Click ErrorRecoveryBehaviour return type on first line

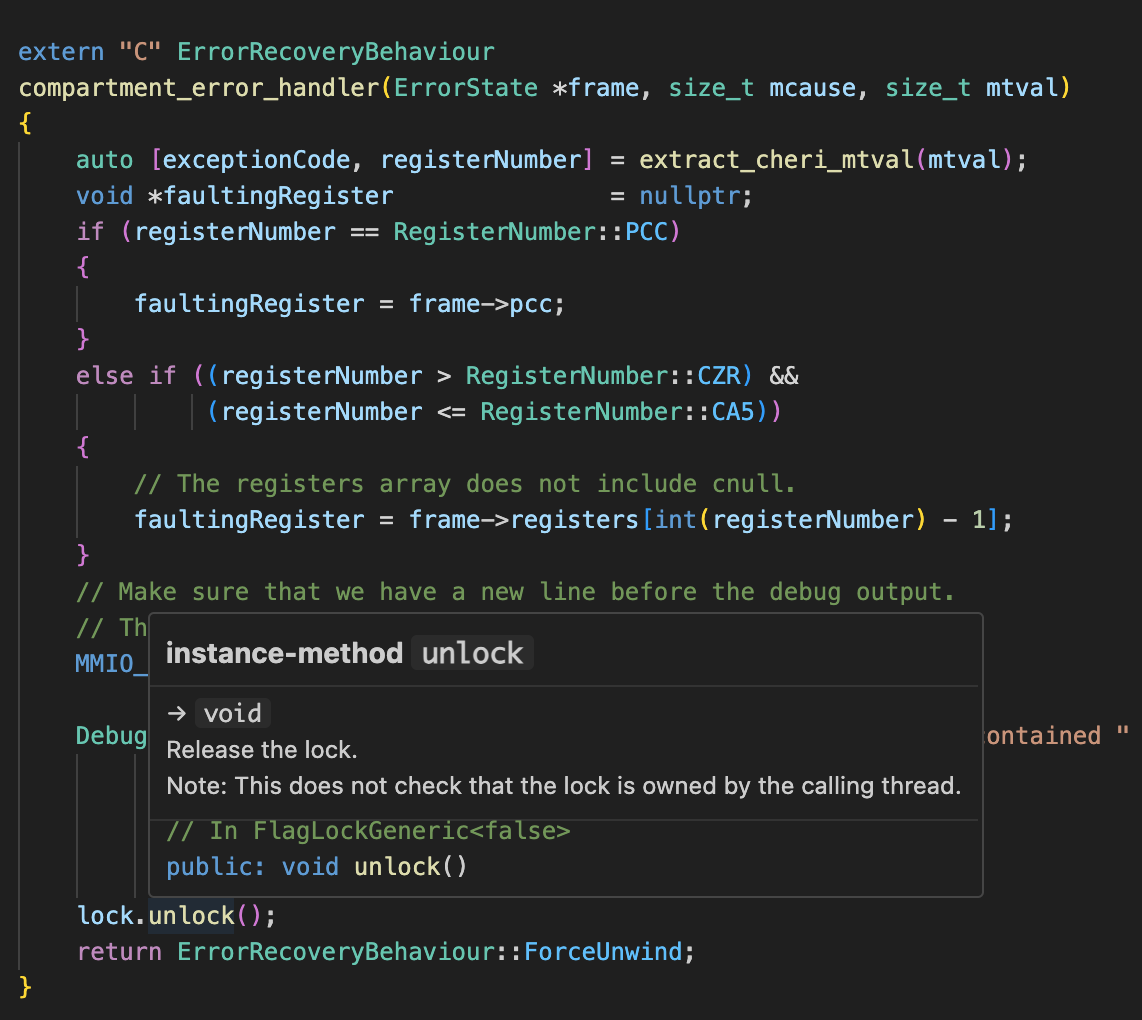pos(336,52)
